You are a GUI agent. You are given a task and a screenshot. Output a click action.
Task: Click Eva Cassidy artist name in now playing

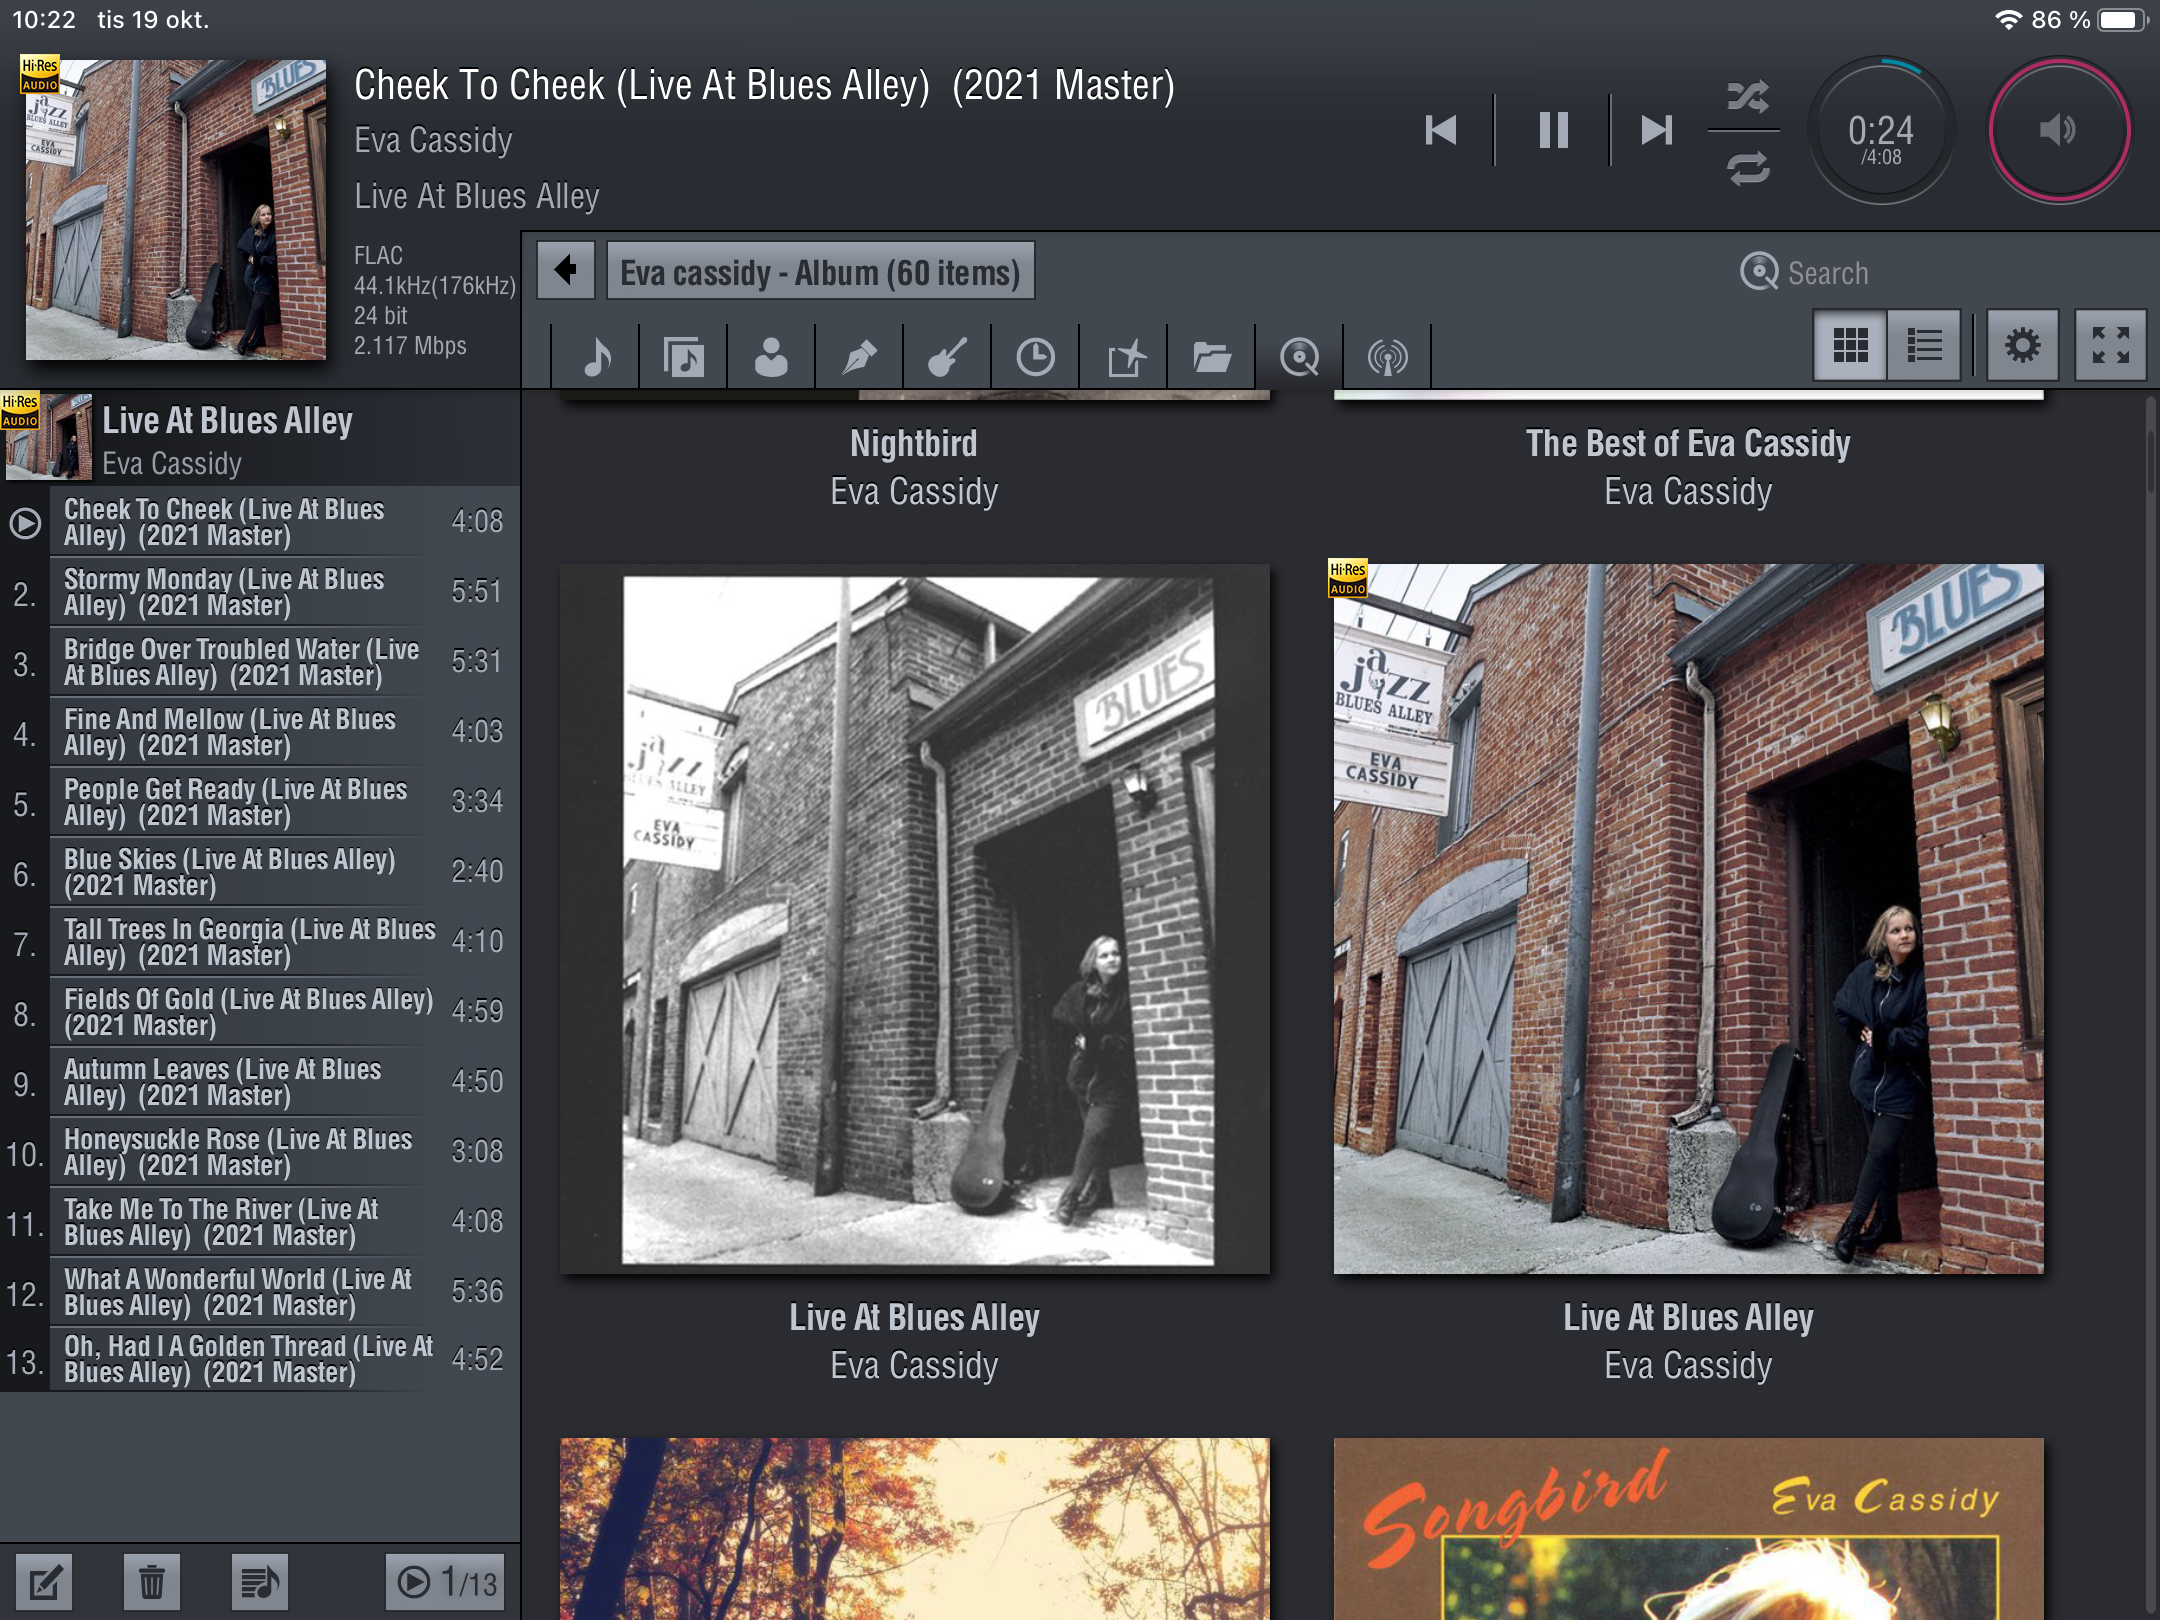point(433,141)
